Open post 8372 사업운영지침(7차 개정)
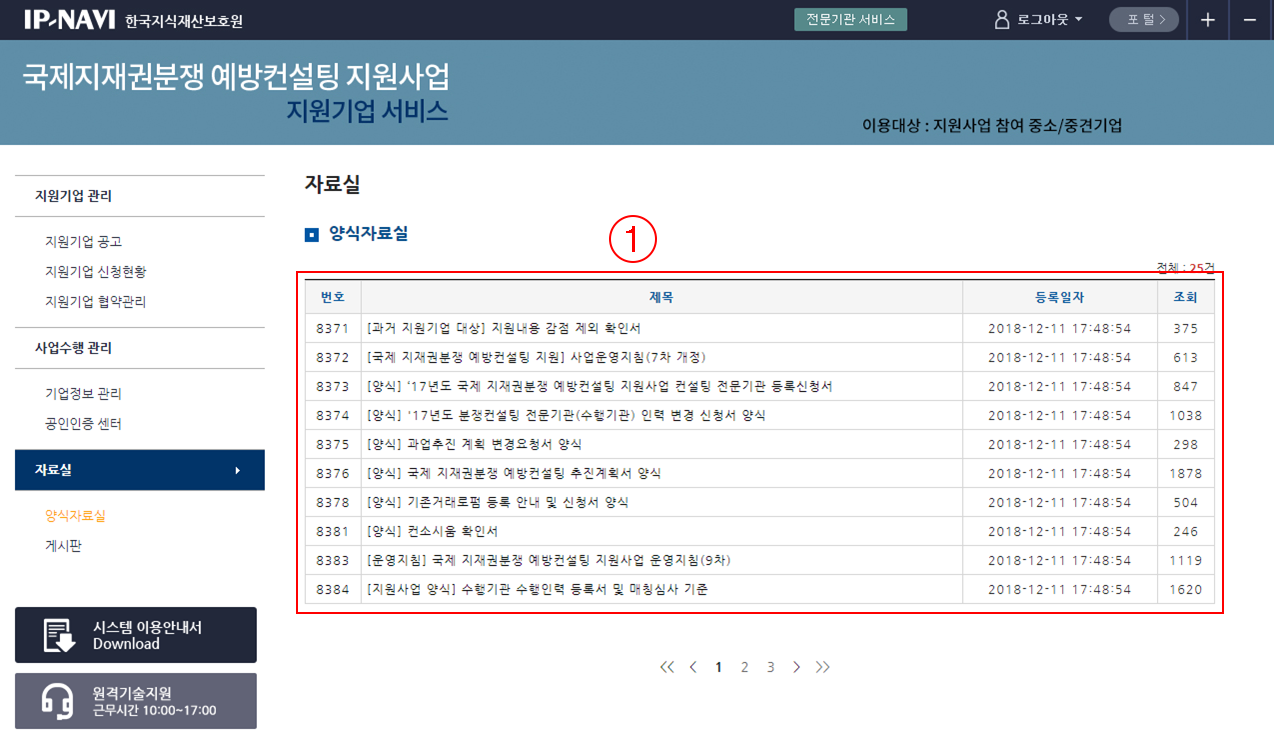Viewport: 1274px width, 741px height. tap(537, 357)
